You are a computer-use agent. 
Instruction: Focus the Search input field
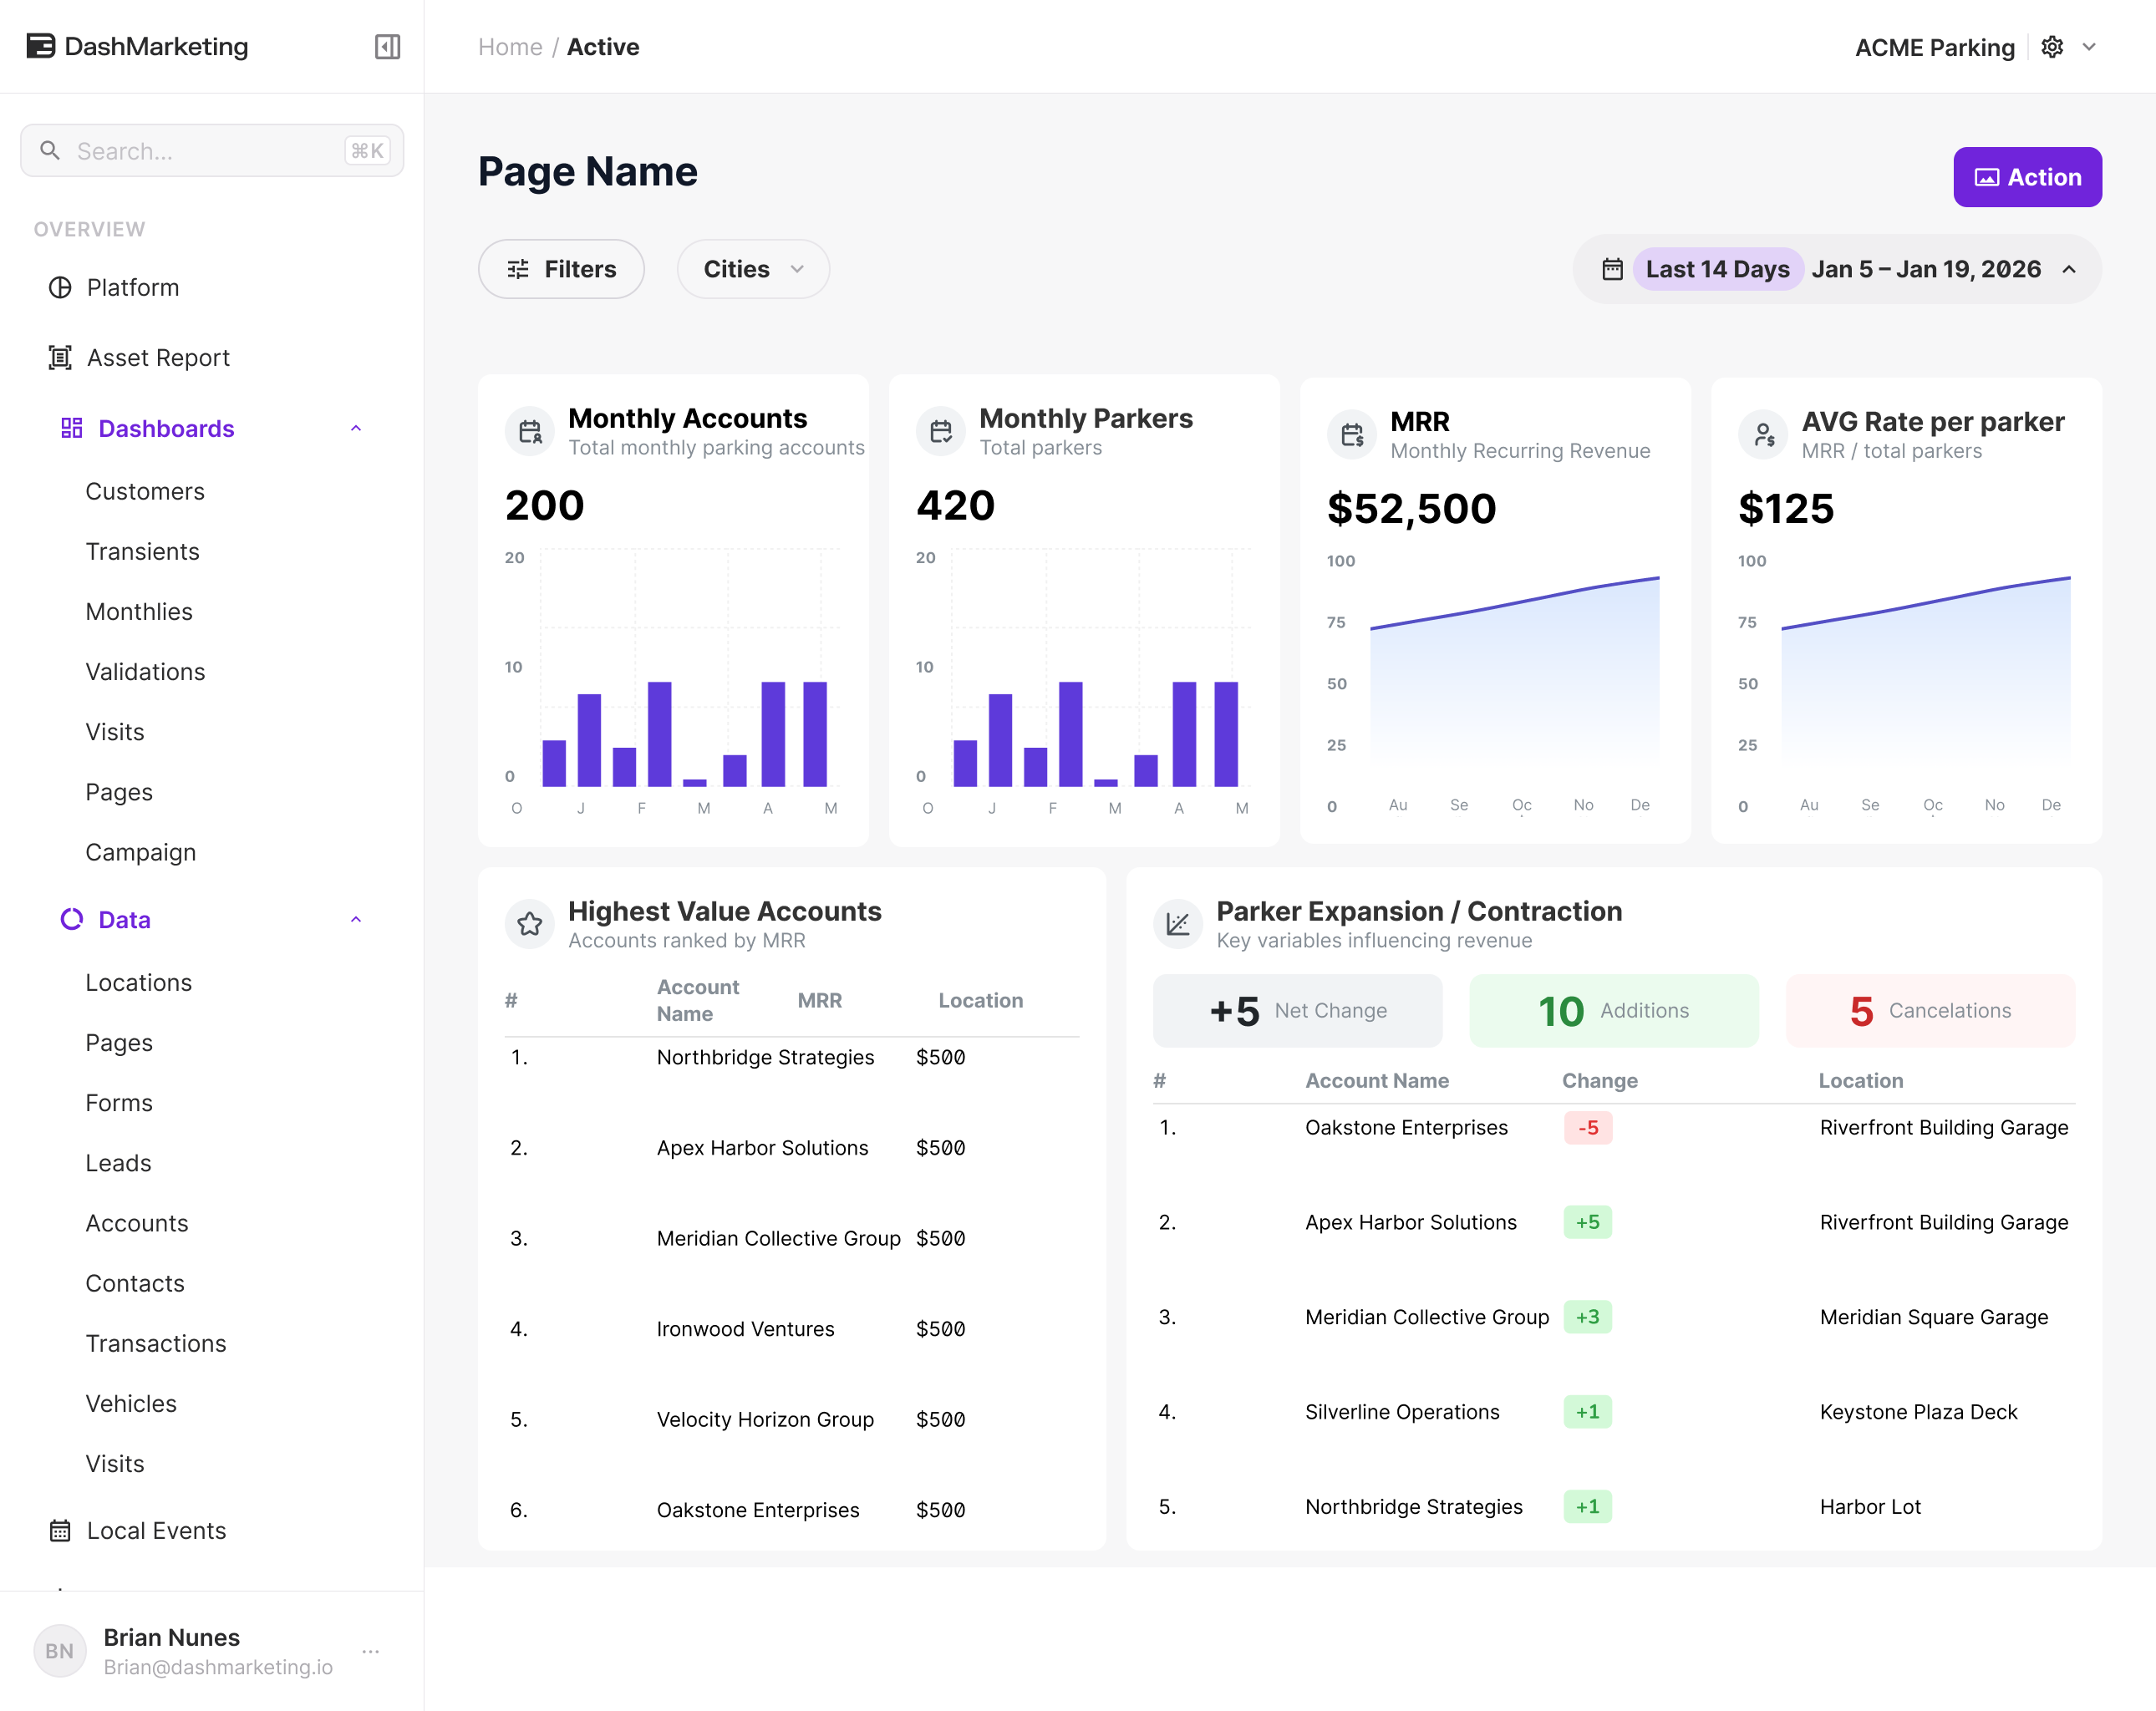(212, 151)
